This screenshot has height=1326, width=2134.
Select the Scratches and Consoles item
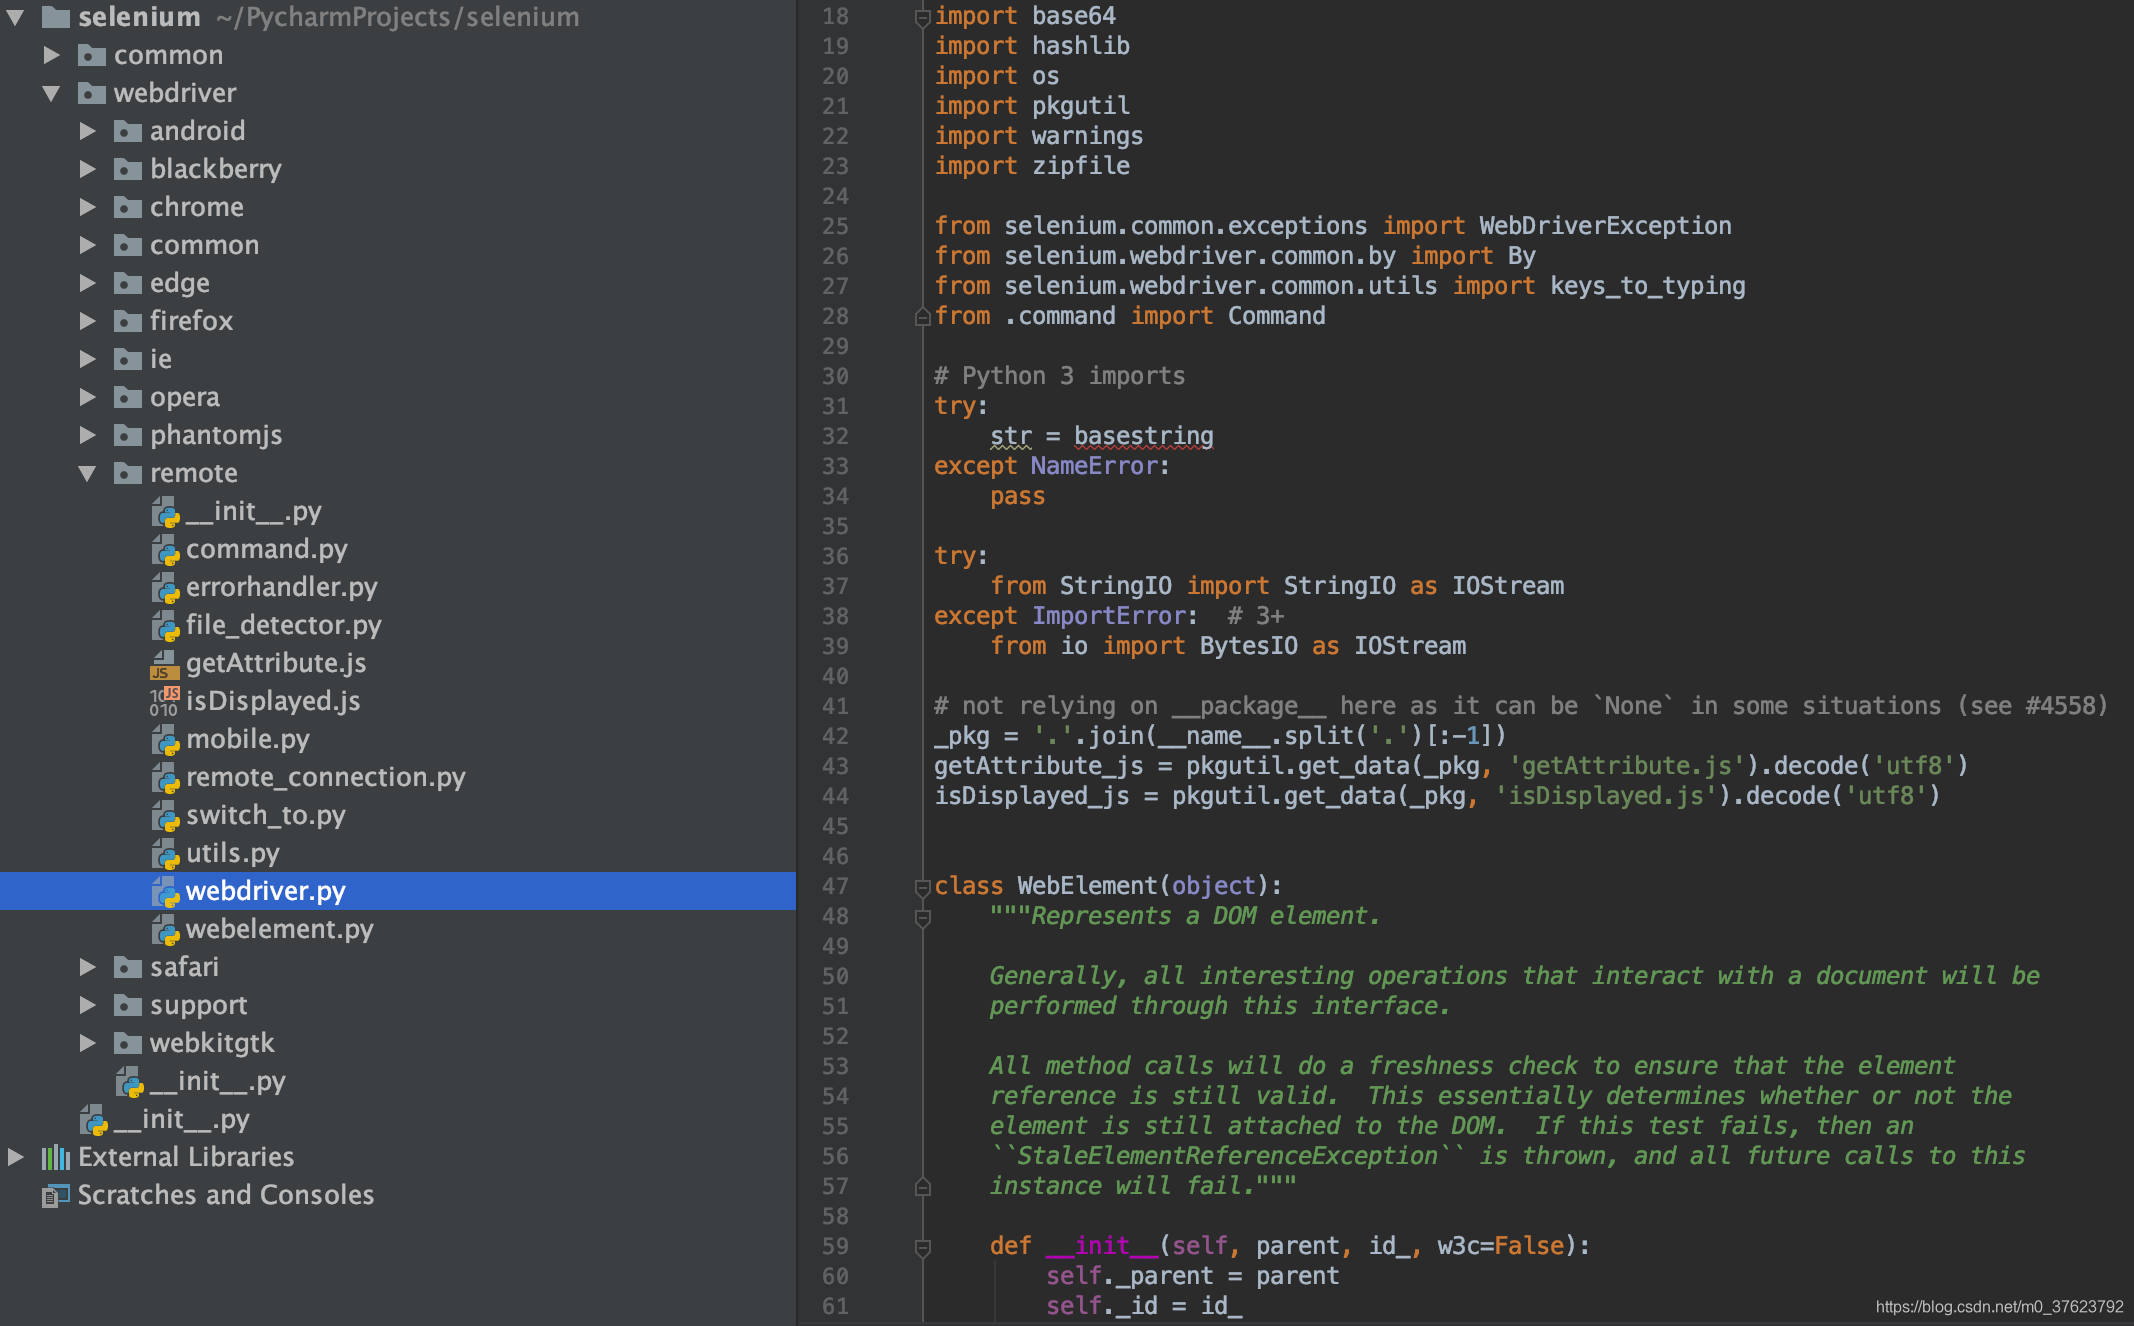(226, 1195)
